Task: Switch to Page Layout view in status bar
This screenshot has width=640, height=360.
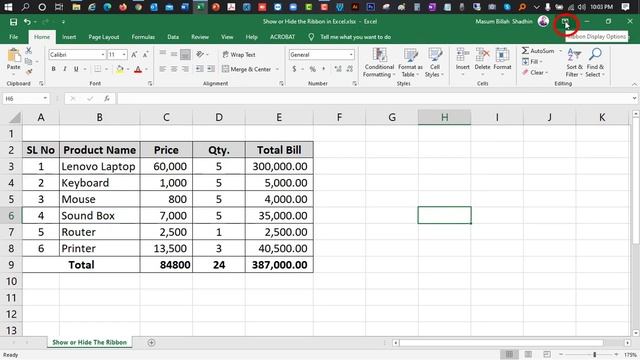Action: (x=528, y=354)
